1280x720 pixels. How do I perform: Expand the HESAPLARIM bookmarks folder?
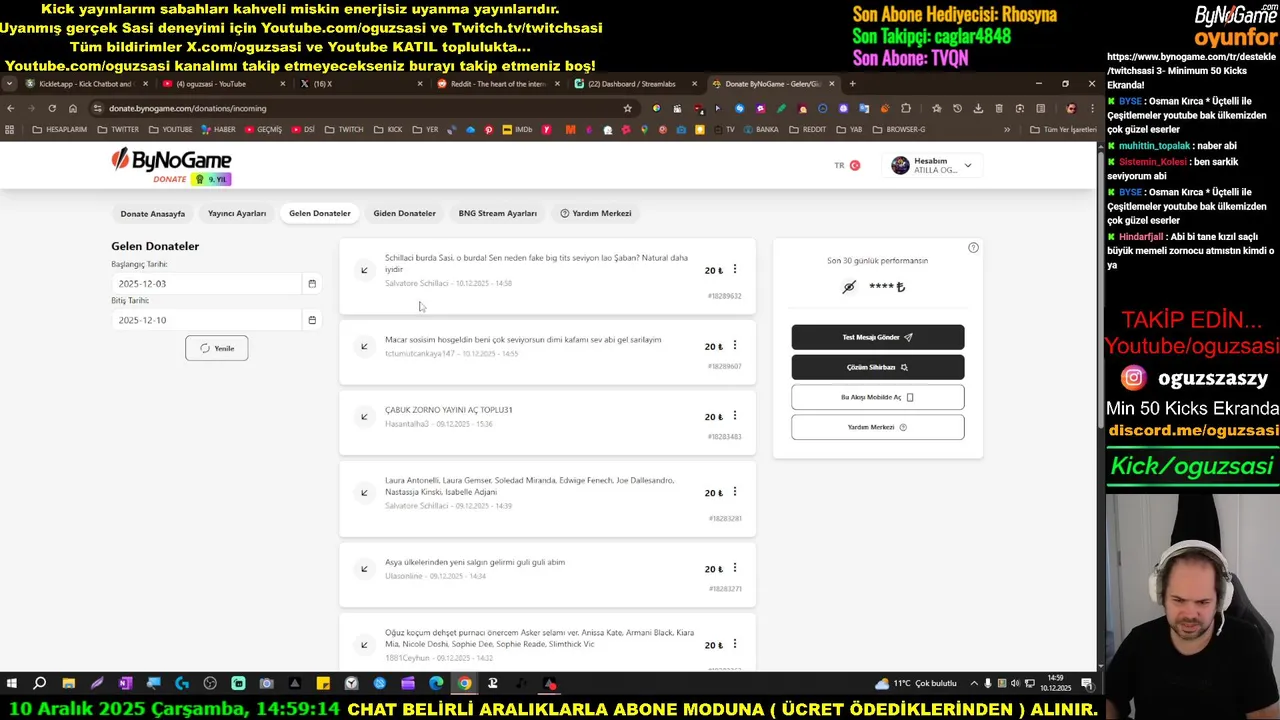pos(59,129)
